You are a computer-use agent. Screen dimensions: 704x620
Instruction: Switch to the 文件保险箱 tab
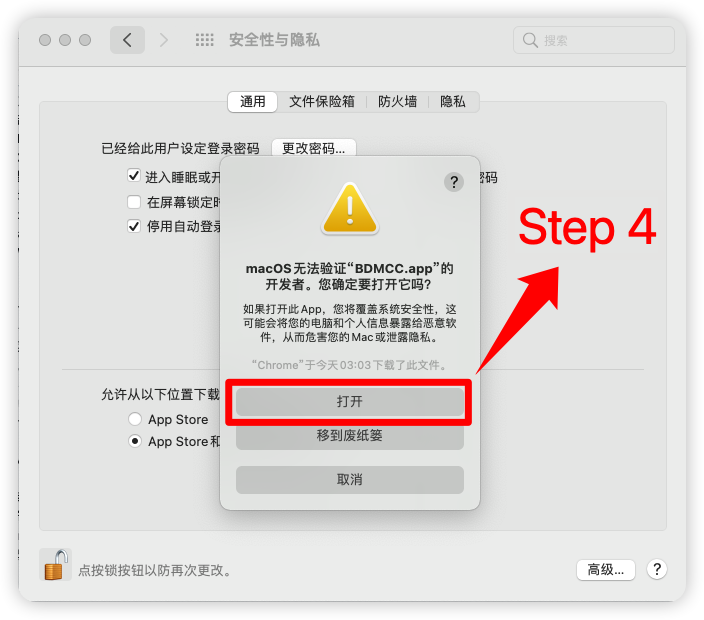click(x=321, y=101)
